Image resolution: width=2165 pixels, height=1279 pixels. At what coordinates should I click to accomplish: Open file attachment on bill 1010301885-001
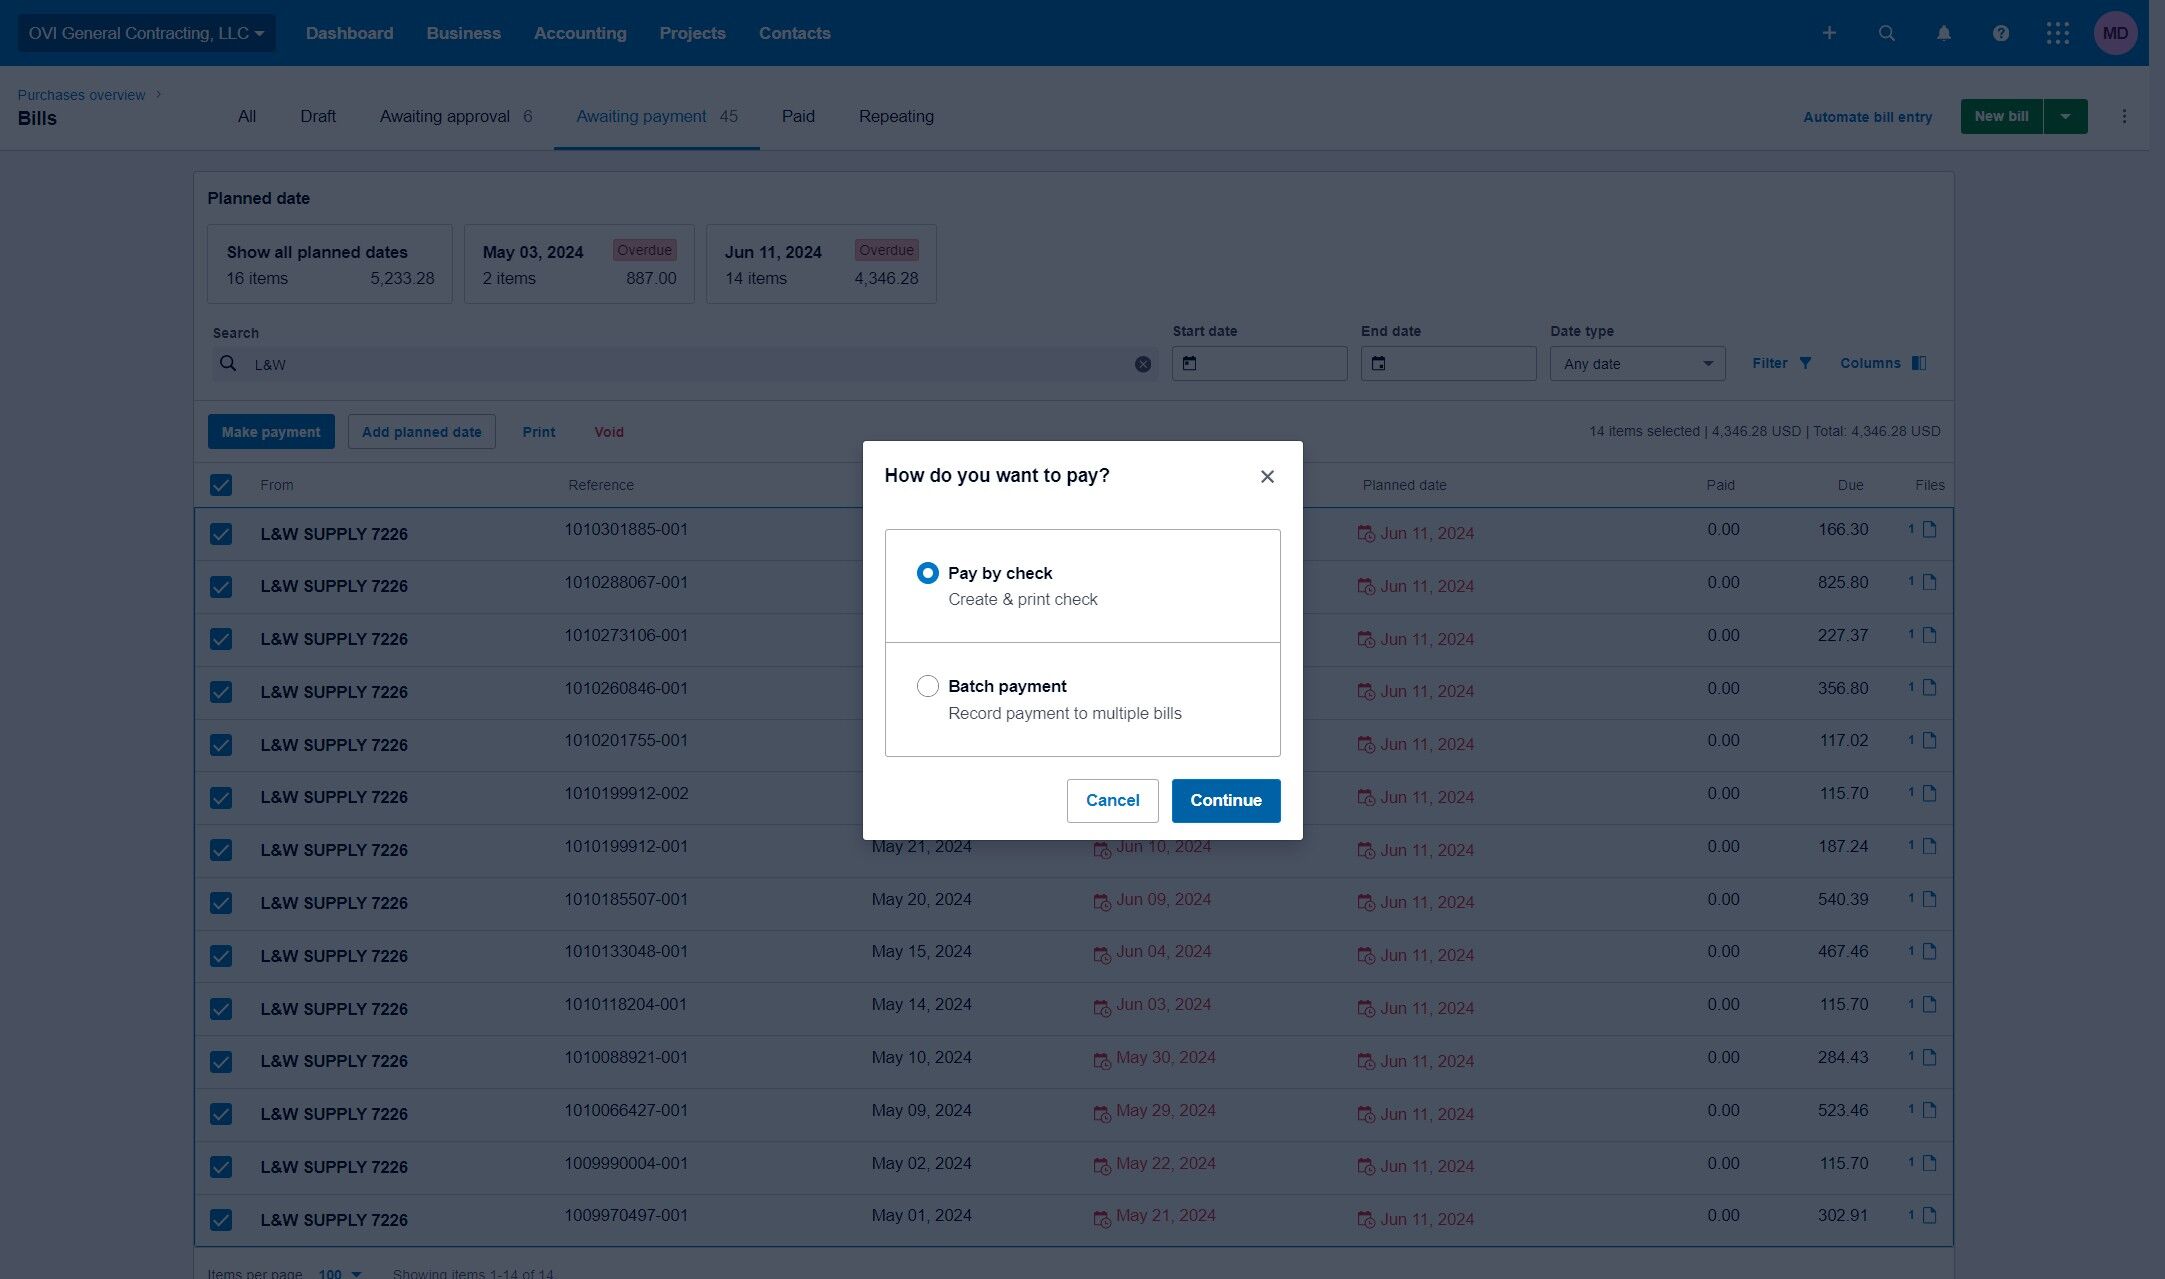coord(1929,530)
